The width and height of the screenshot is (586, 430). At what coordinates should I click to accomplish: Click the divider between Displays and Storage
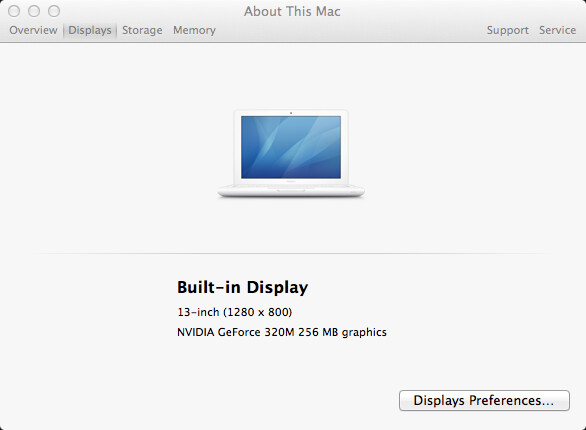pyautogui.click(x=117, y=31)
